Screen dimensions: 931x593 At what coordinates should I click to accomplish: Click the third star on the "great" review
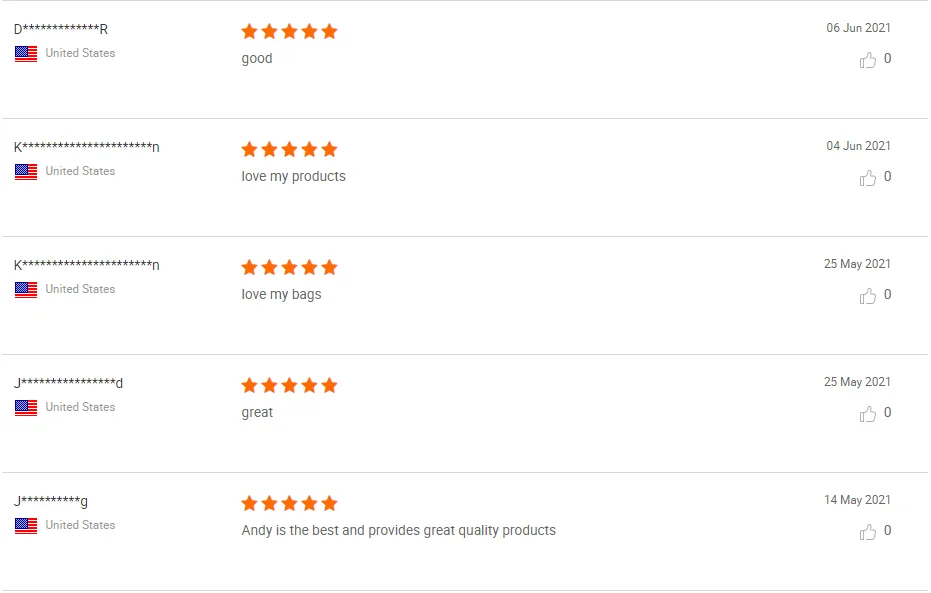[x=290, y=385]
